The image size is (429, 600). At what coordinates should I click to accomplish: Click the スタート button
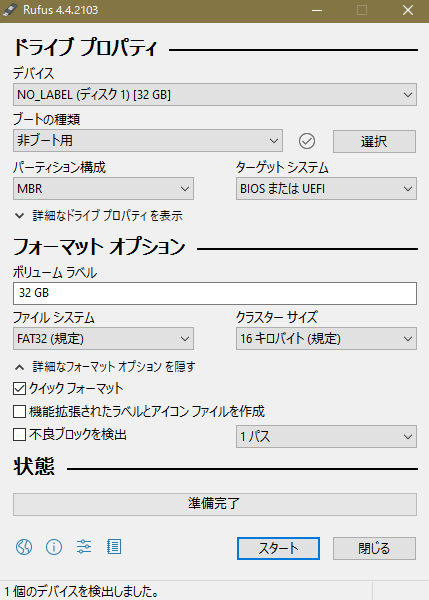click(x=278, y=548)
